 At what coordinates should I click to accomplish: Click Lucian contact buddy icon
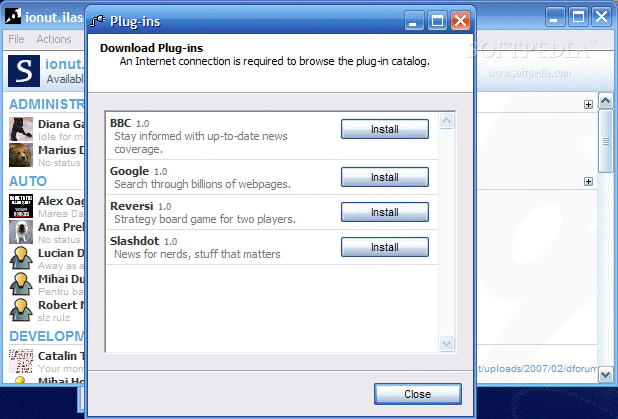pos(21,258)
